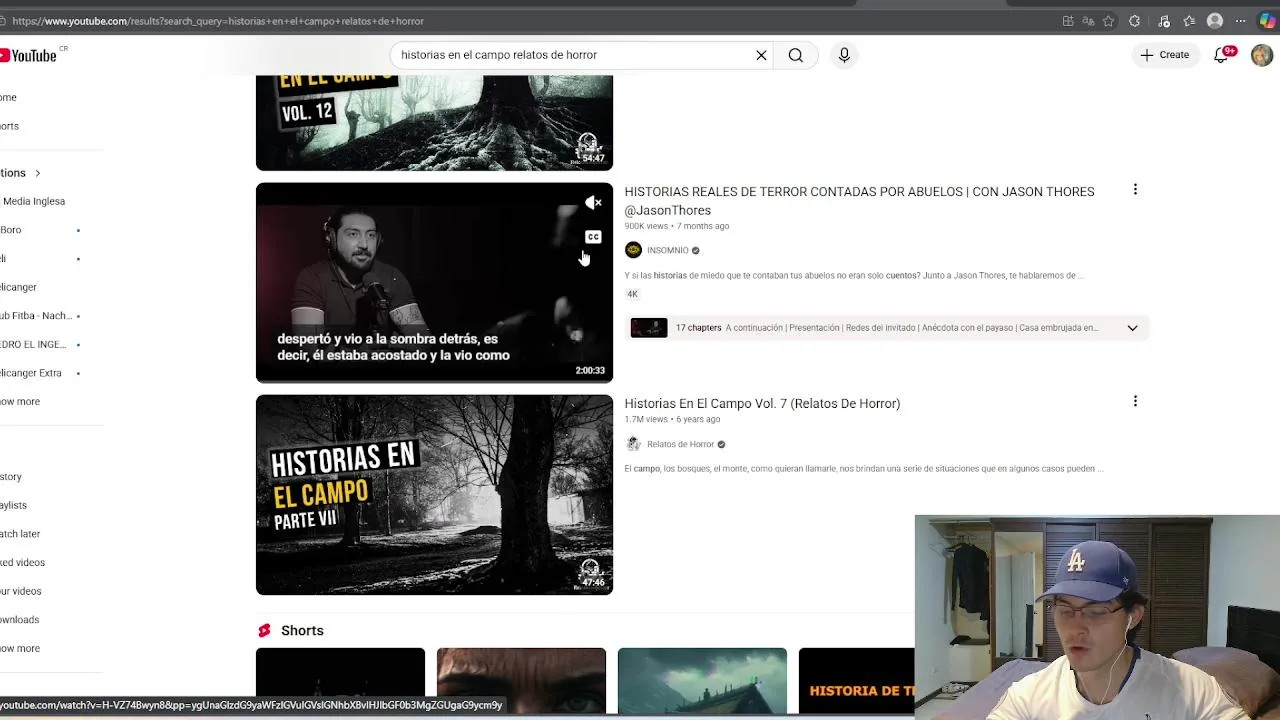This screenshot has height=720, width=1280.
Task: Open video title Historias Reales de Terror Contadas por Abuelos
Action: click(x=859, y=201)
